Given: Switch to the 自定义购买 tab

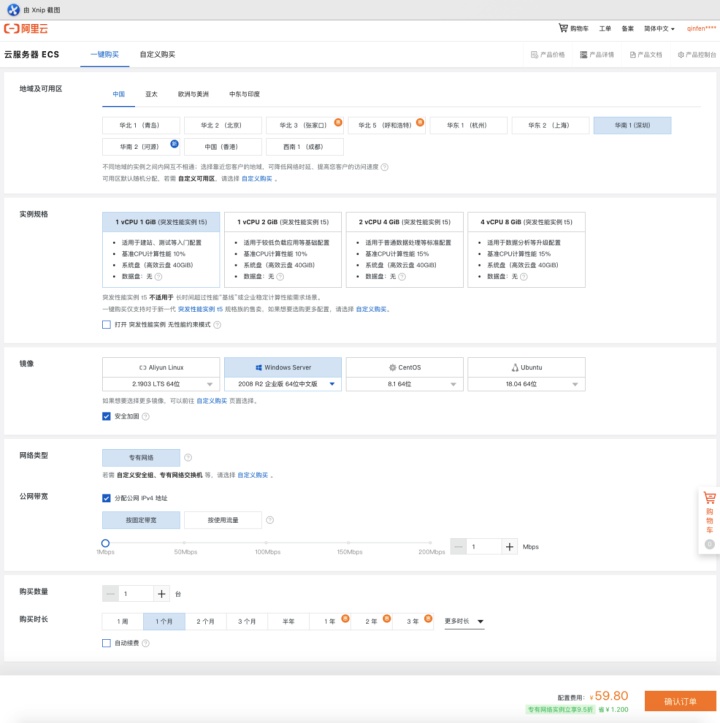Looking at the screenshot, I should [157, 54].
